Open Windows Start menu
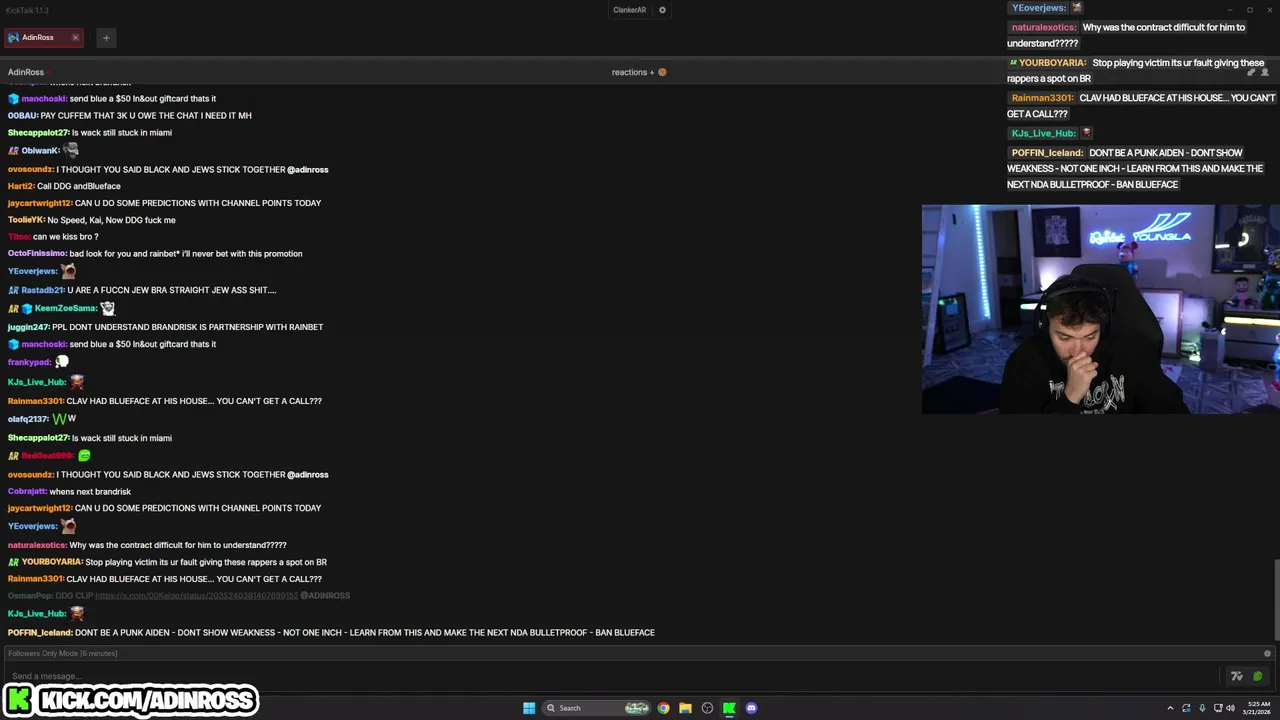 (x=529, y=708)
